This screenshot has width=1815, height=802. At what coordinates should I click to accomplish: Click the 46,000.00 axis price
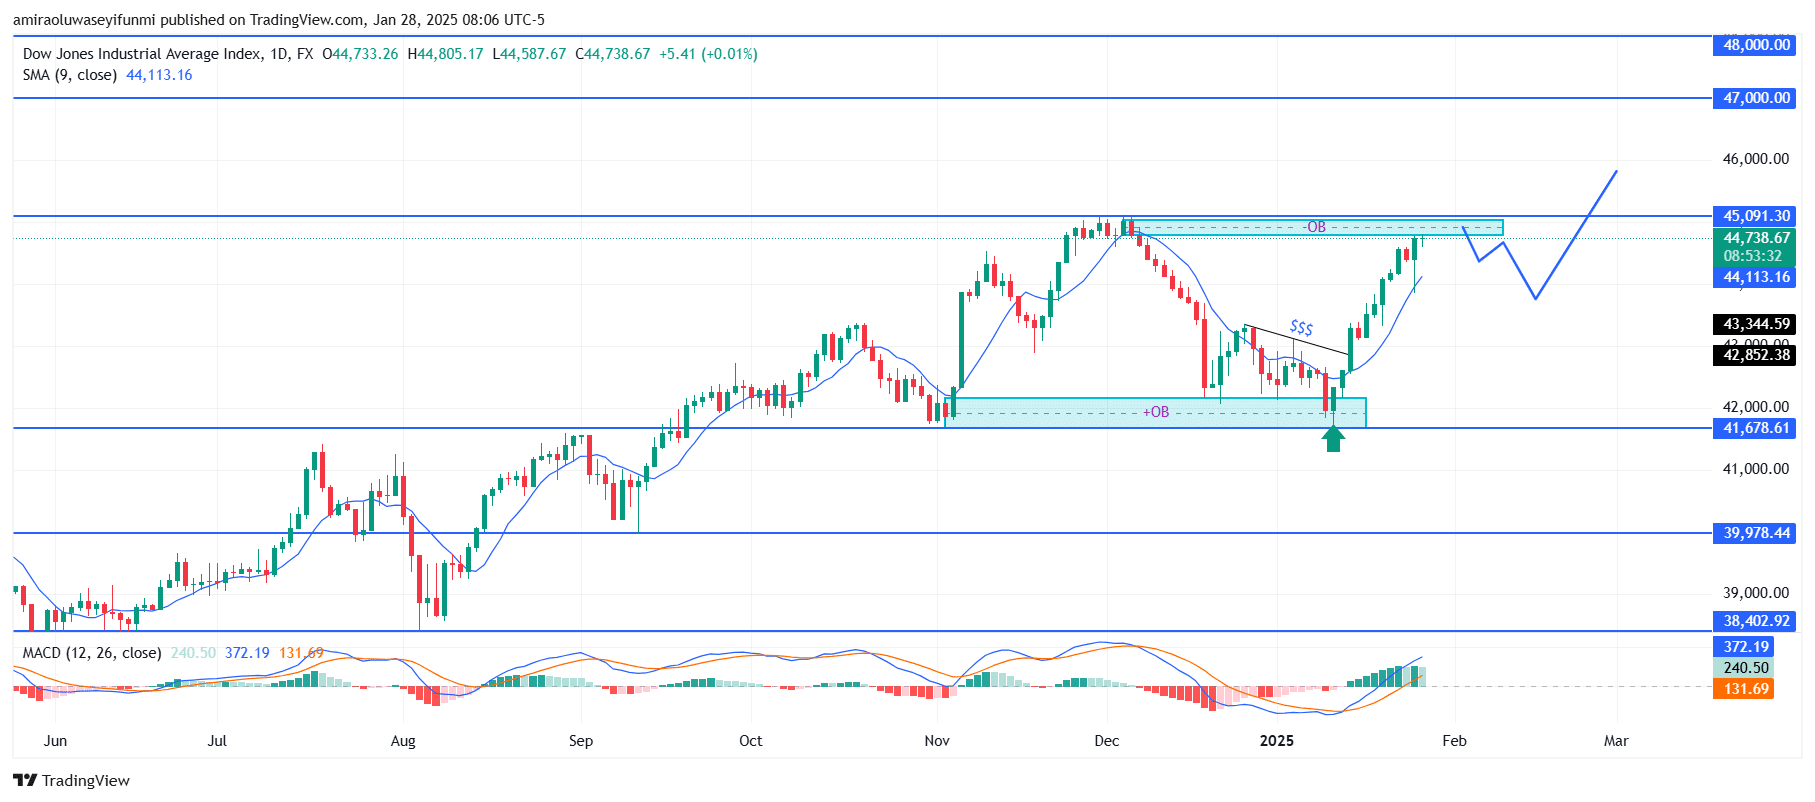coord(1755,159)
